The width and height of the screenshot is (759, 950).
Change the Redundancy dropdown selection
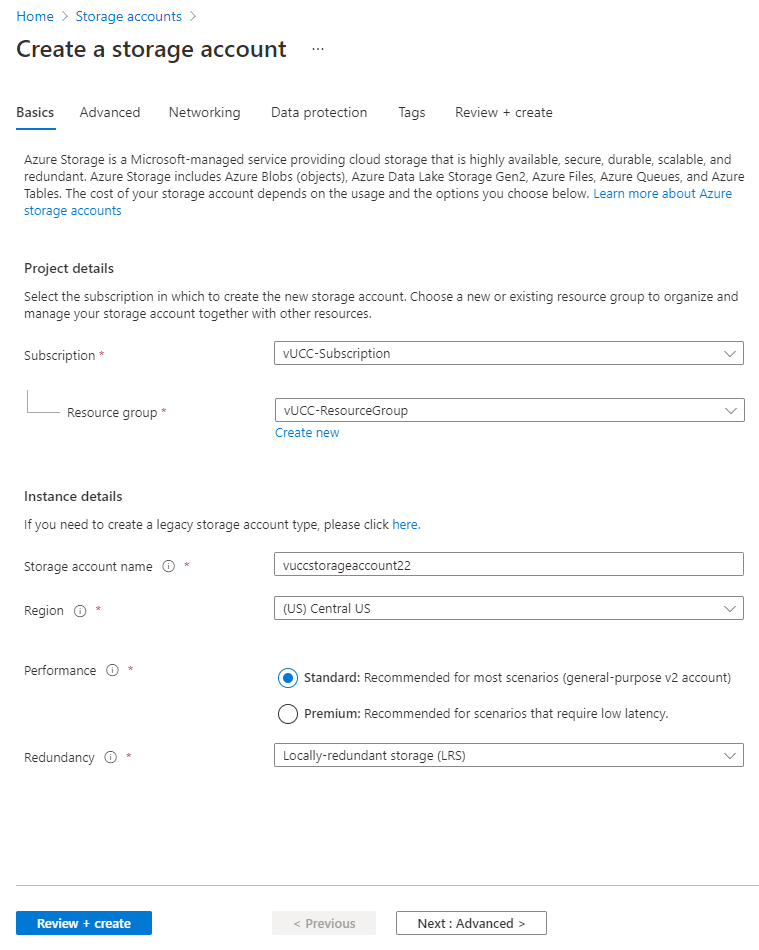508,755
